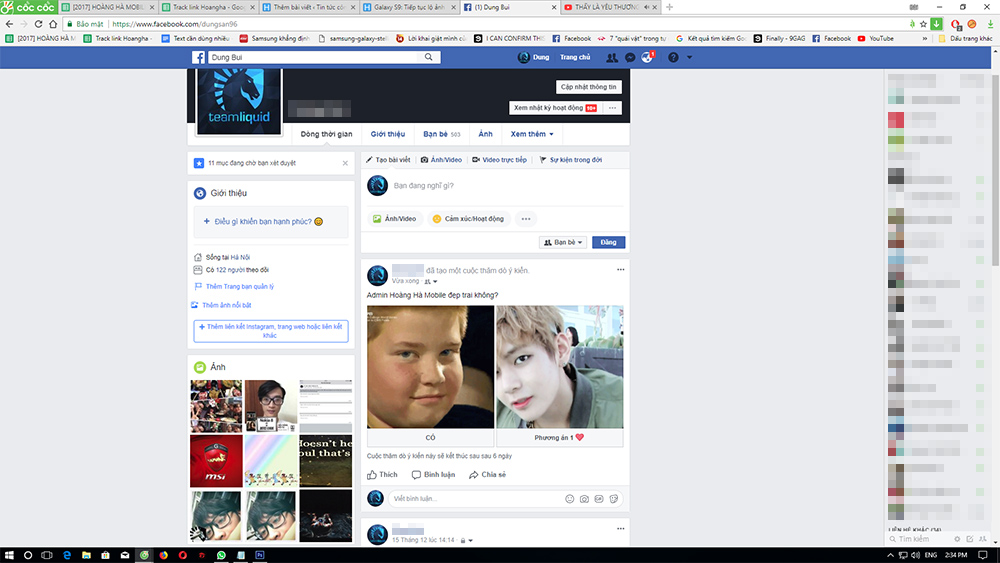
Task: Click Thêm Trang bạn quản lý
Action: tap(239, 286)
